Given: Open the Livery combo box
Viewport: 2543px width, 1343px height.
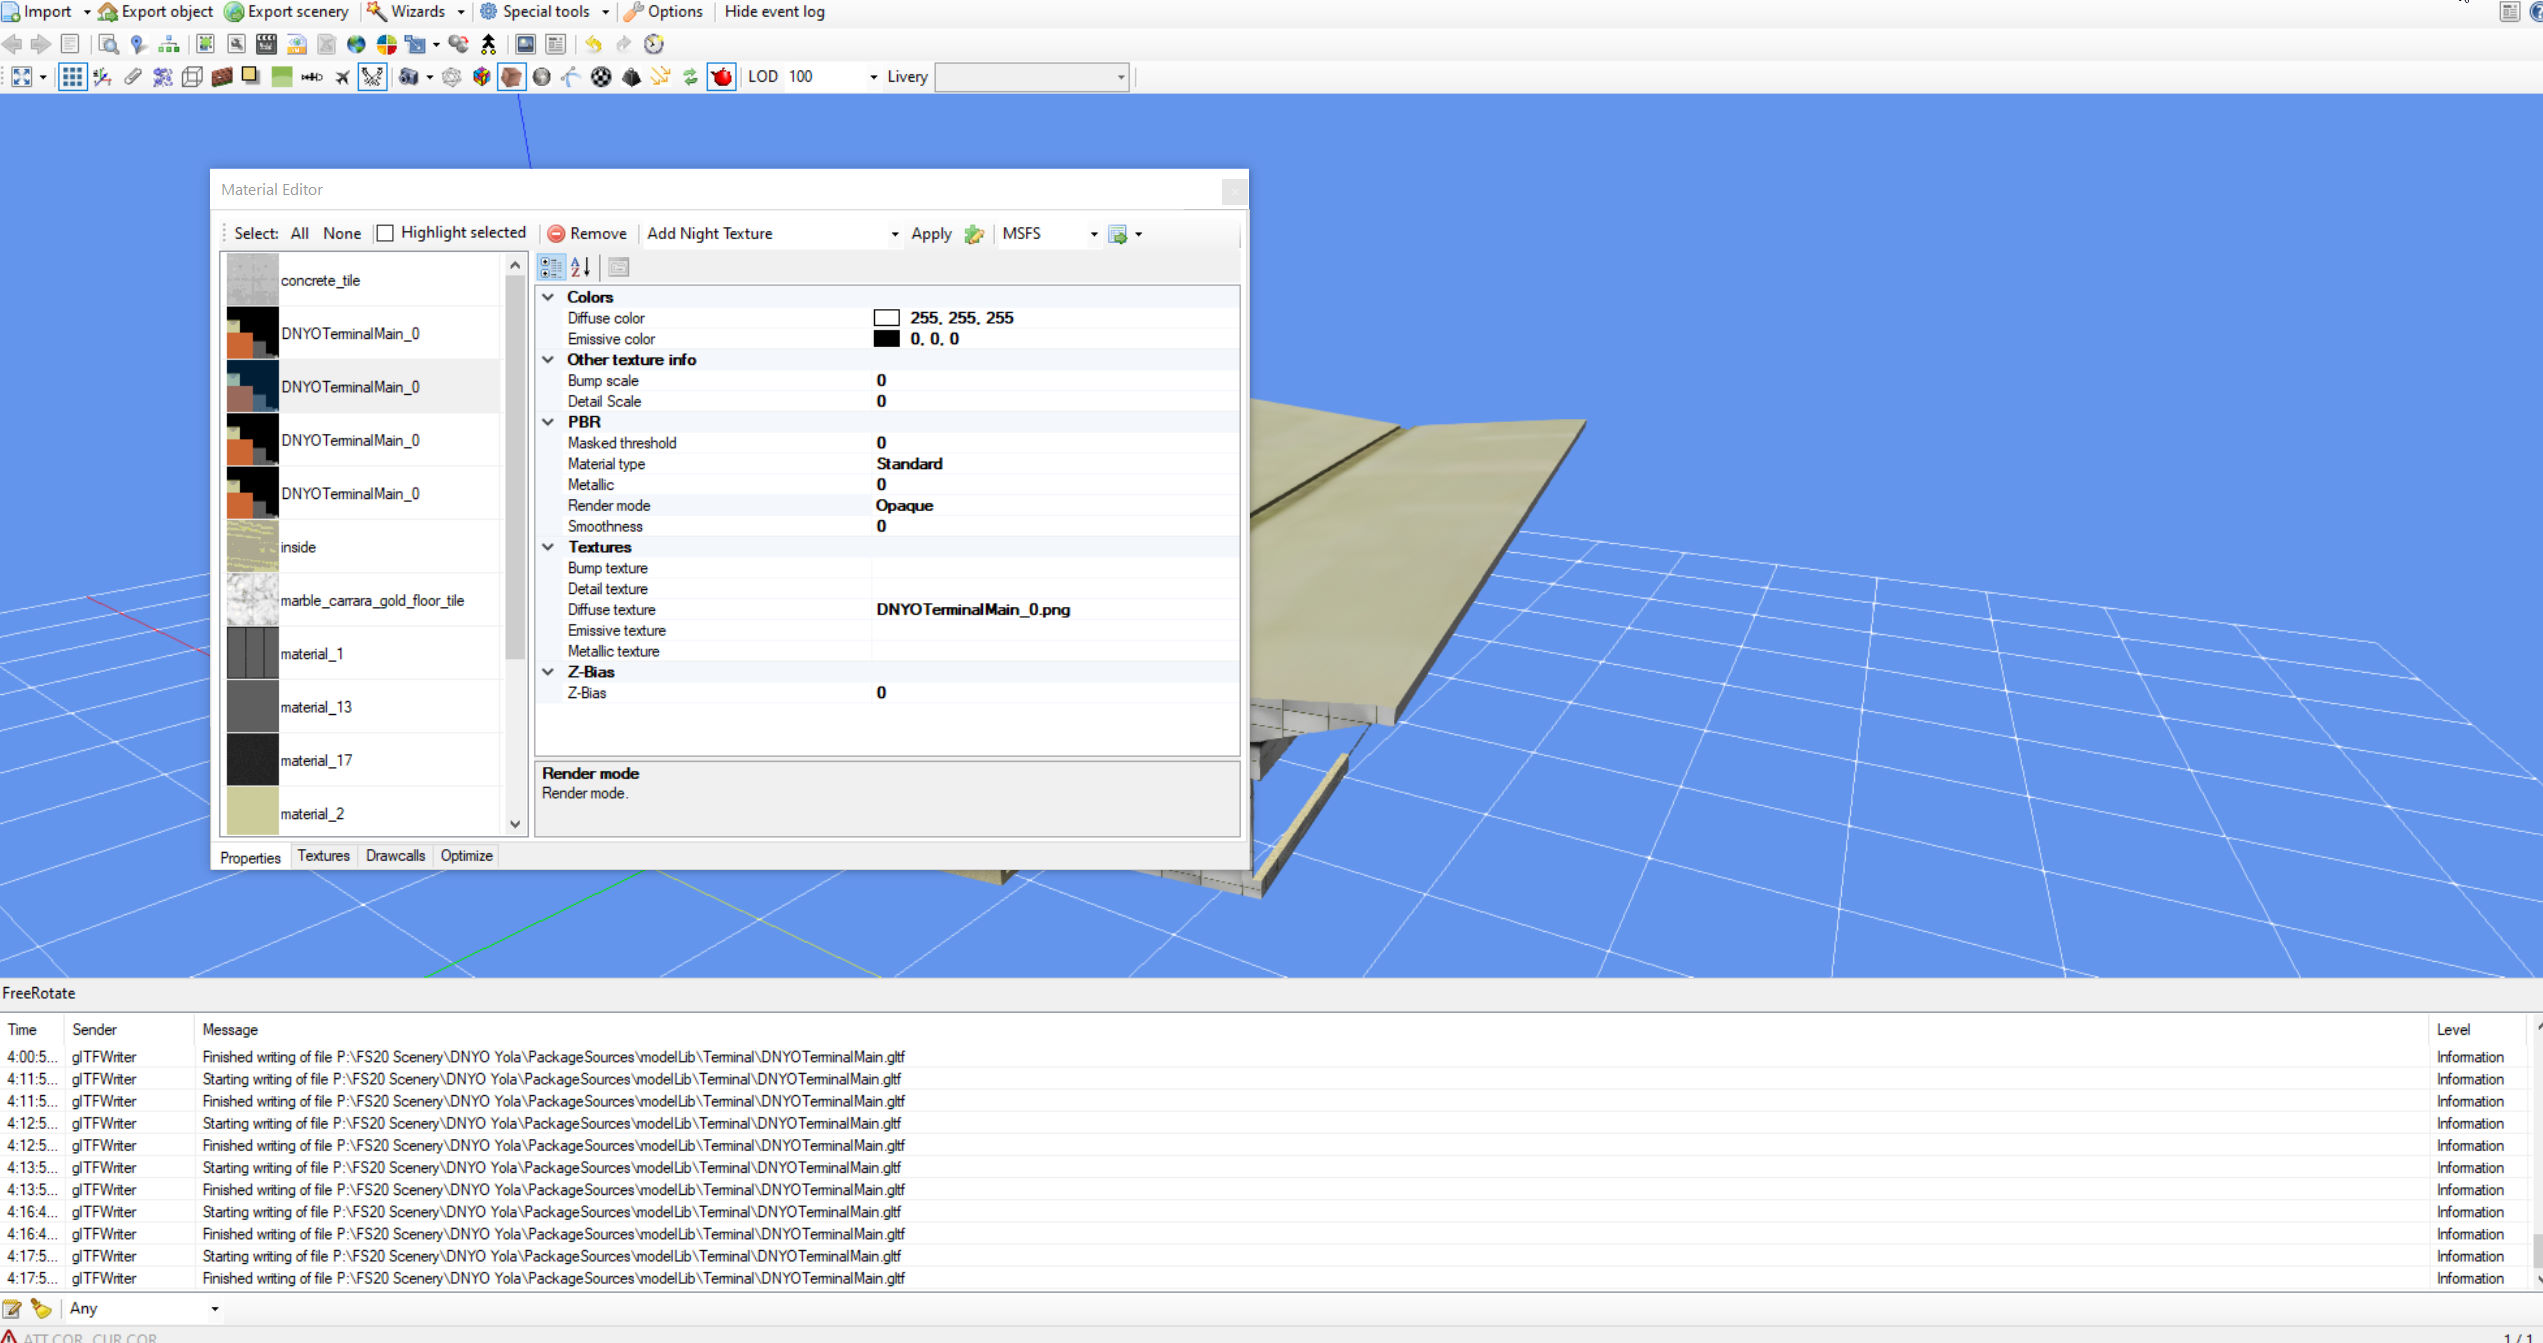Looking at the screenshot, I should (1120, 77).
